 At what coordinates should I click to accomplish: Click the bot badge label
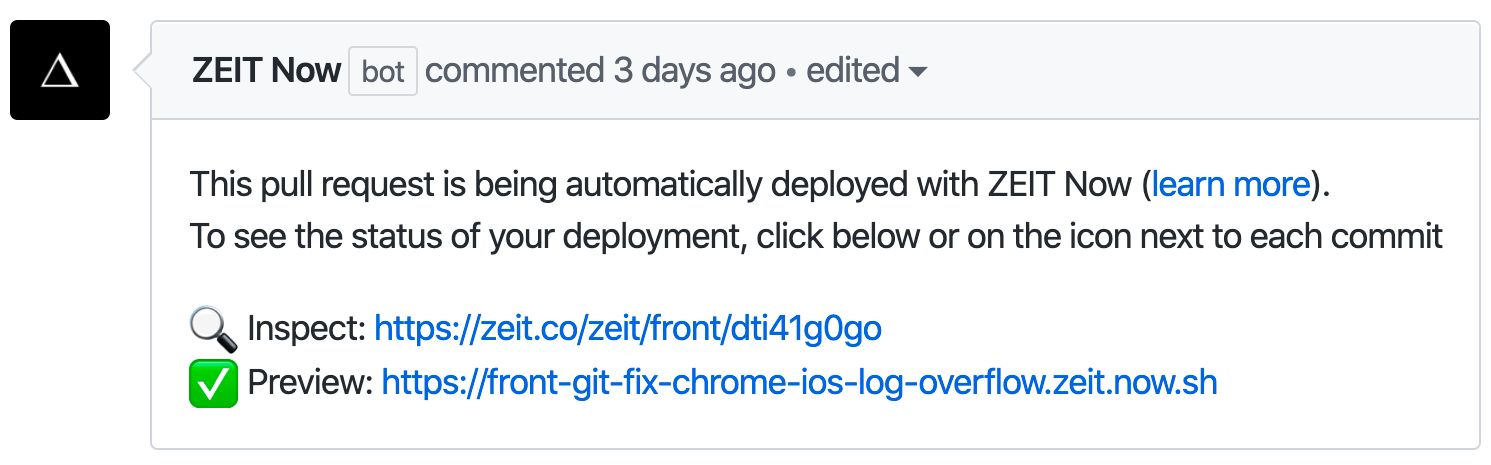(383, 72)
